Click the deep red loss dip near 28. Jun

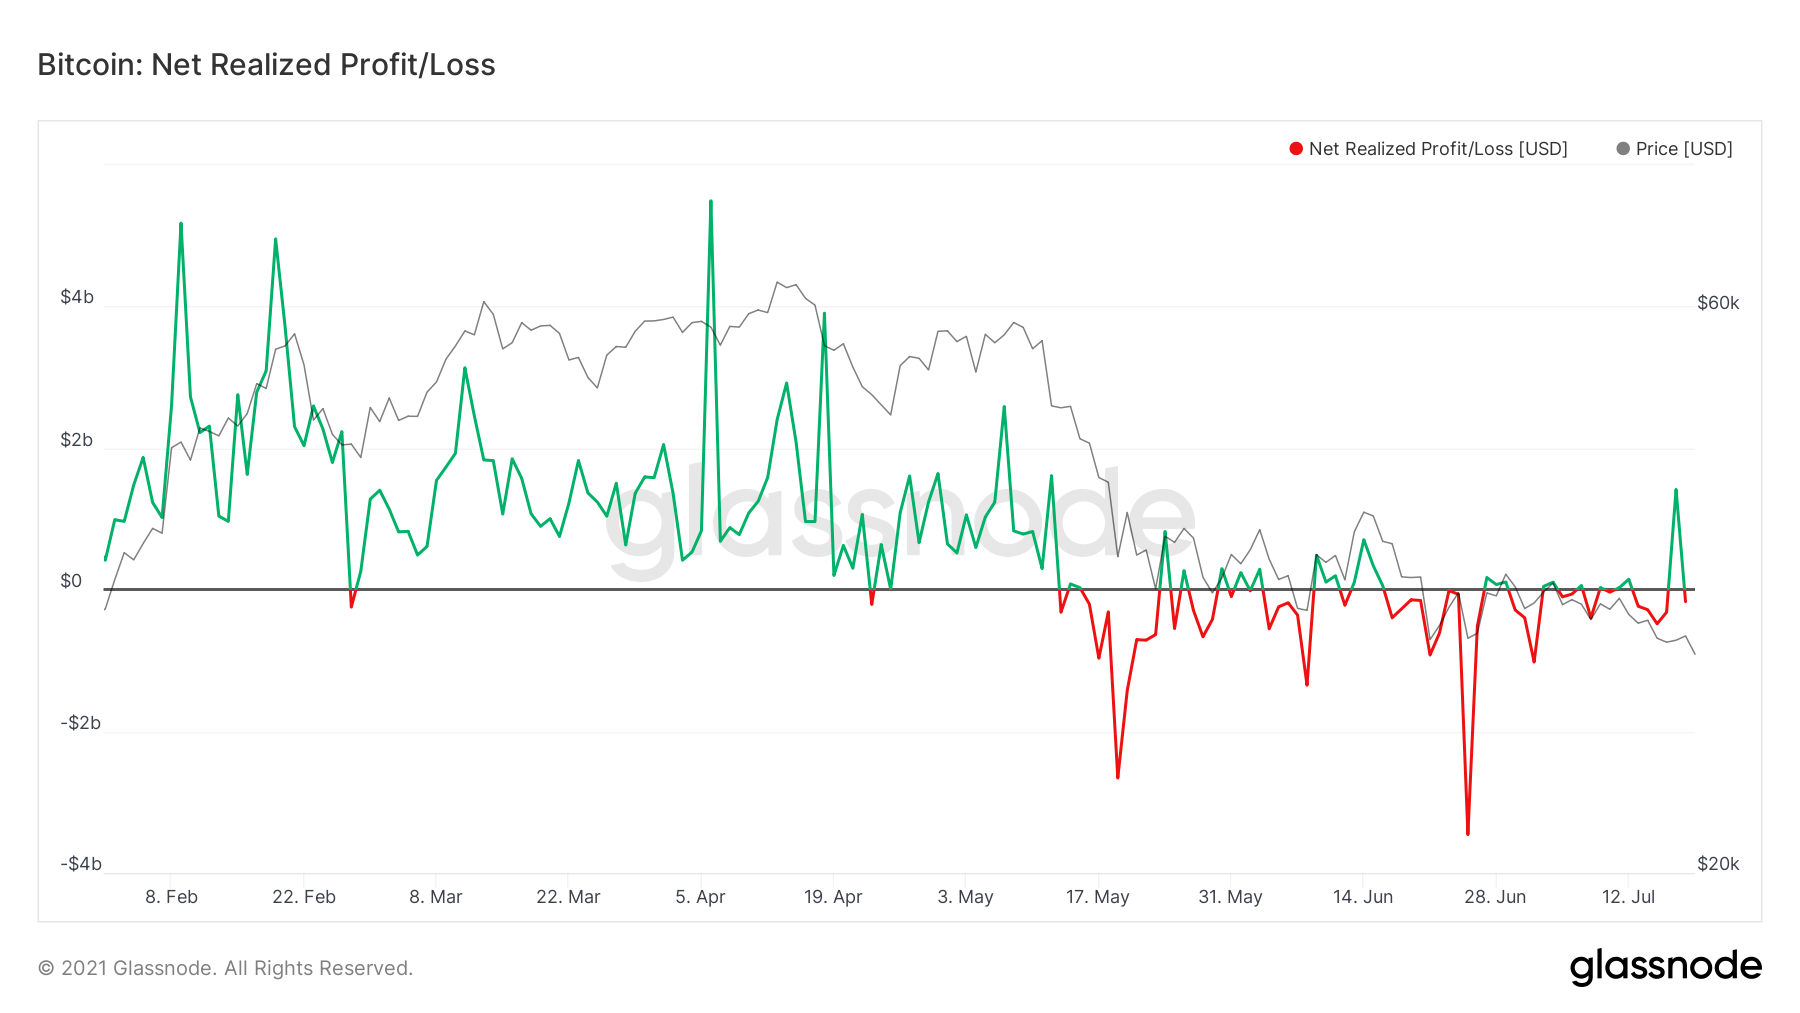(1467, 833)
